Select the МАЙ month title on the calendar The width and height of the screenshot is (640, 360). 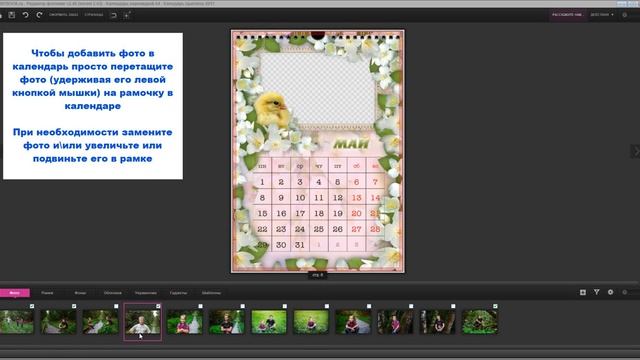351,143
